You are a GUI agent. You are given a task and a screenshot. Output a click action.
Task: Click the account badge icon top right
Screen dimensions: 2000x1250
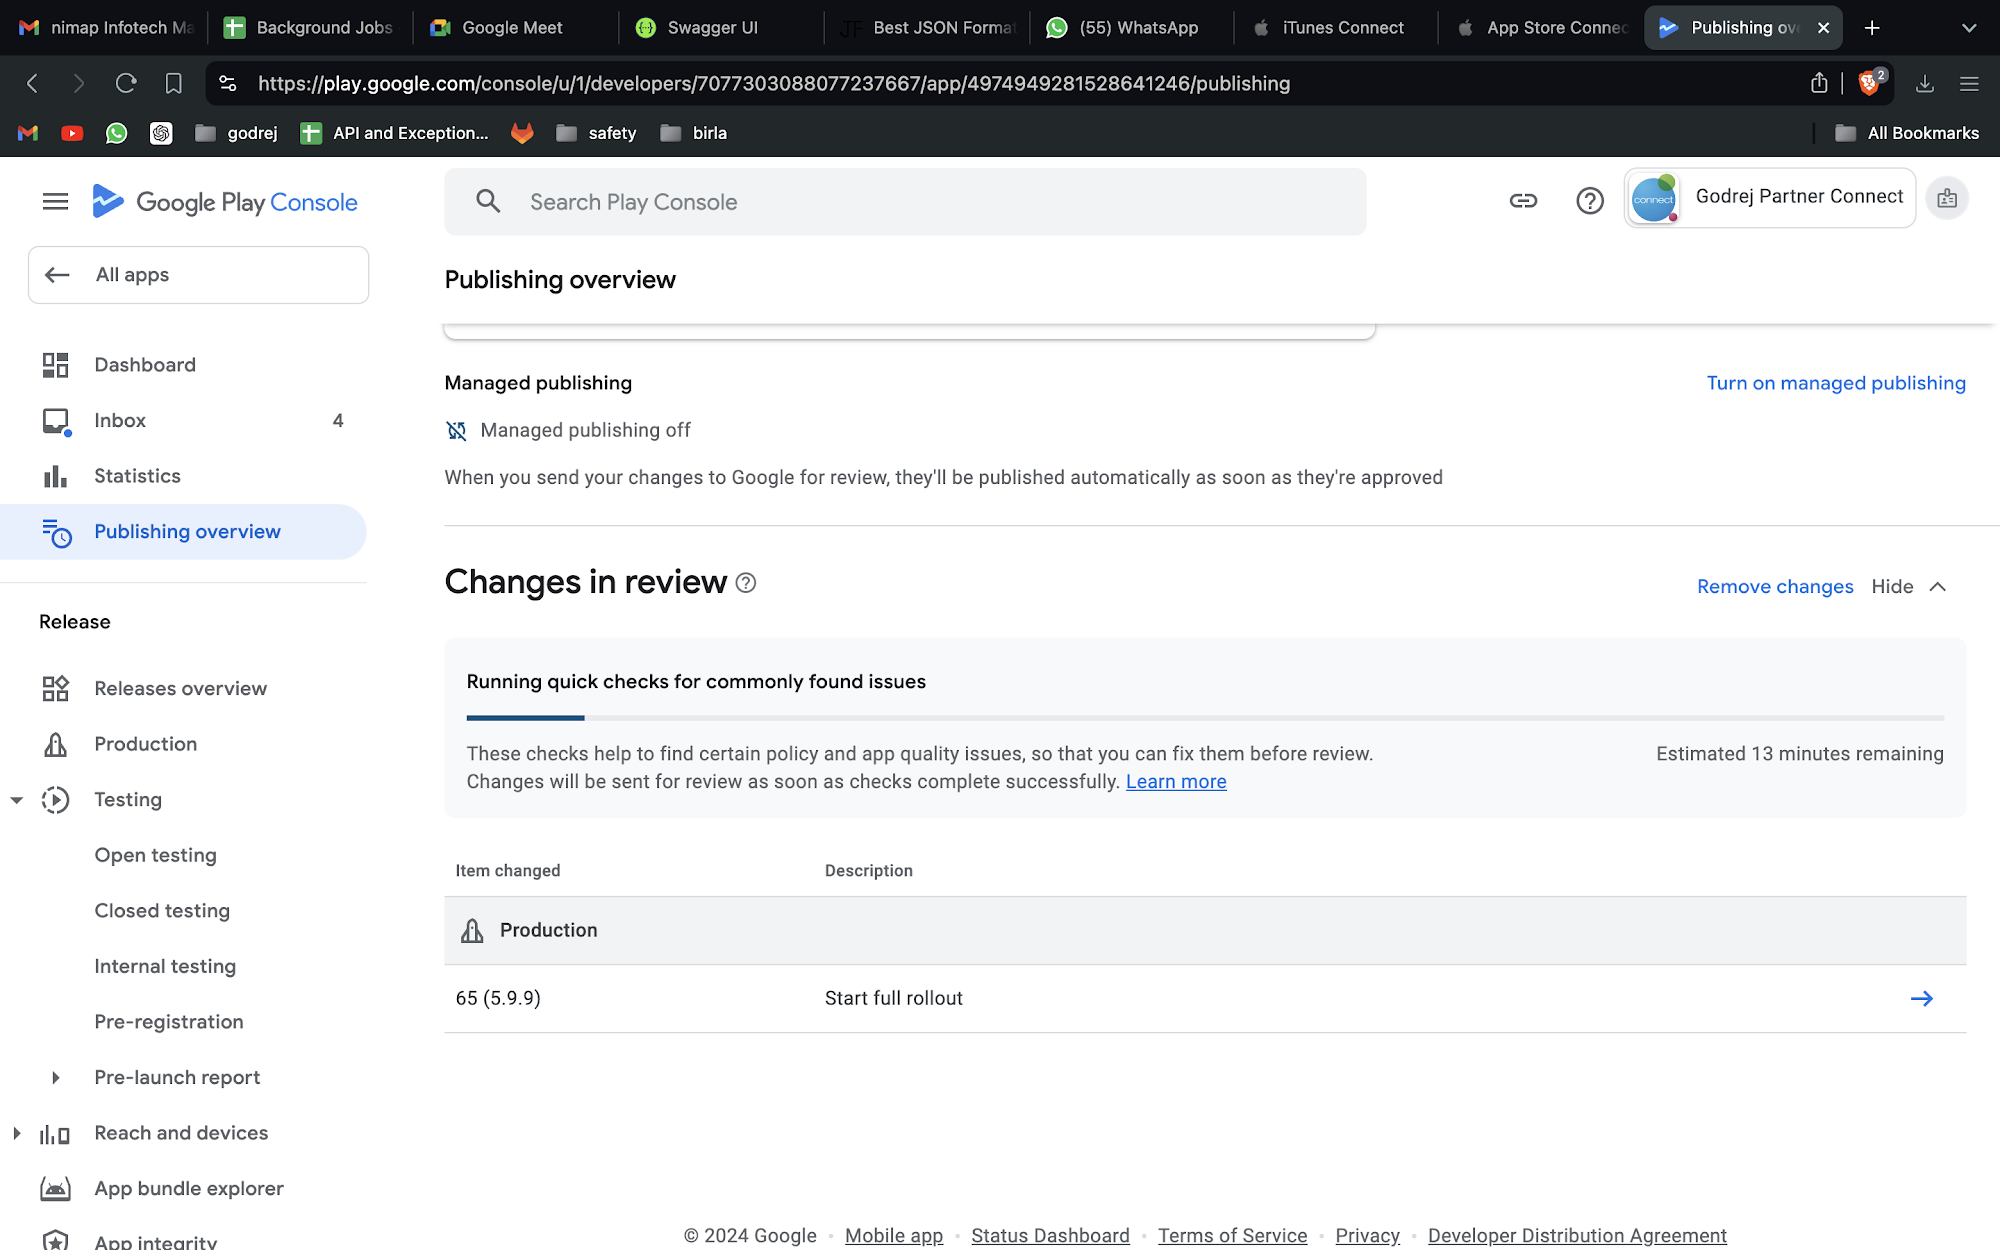(x=1946, y=199)
